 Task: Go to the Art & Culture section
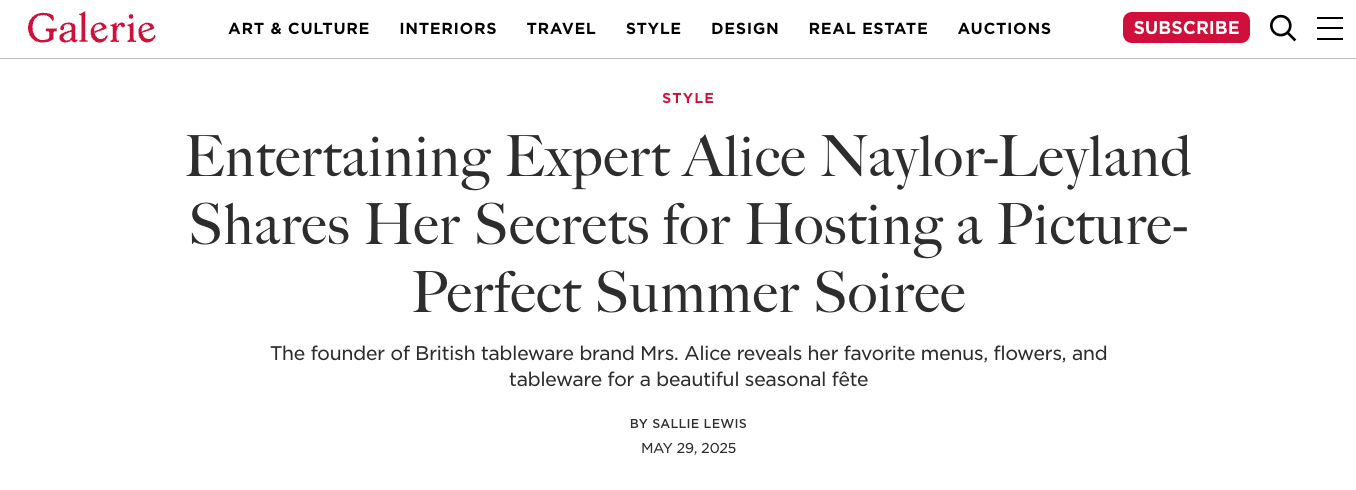299,29
